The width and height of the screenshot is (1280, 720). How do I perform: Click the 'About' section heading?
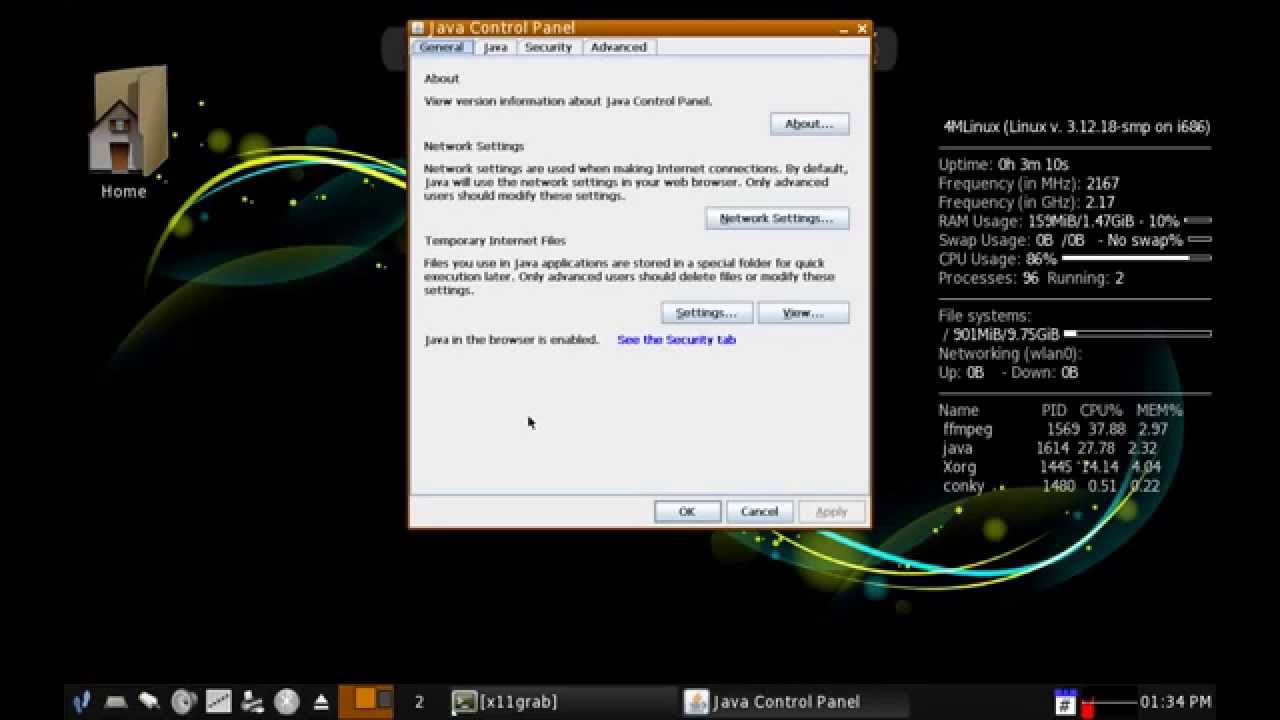point(442,78)
